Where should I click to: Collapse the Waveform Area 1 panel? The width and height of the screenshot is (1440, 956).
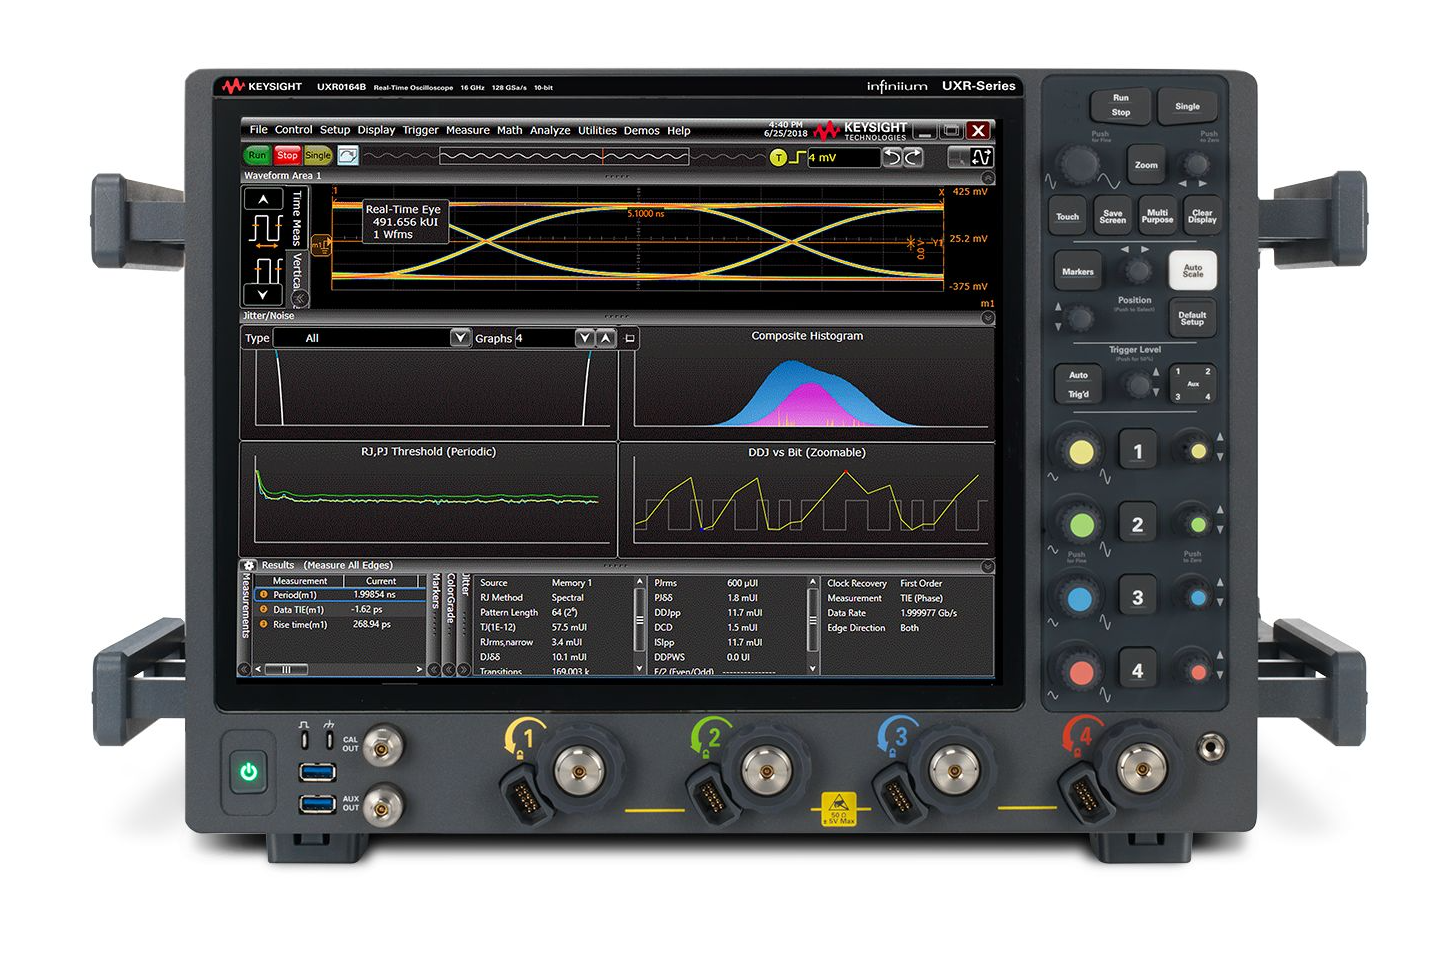(987, 176)
